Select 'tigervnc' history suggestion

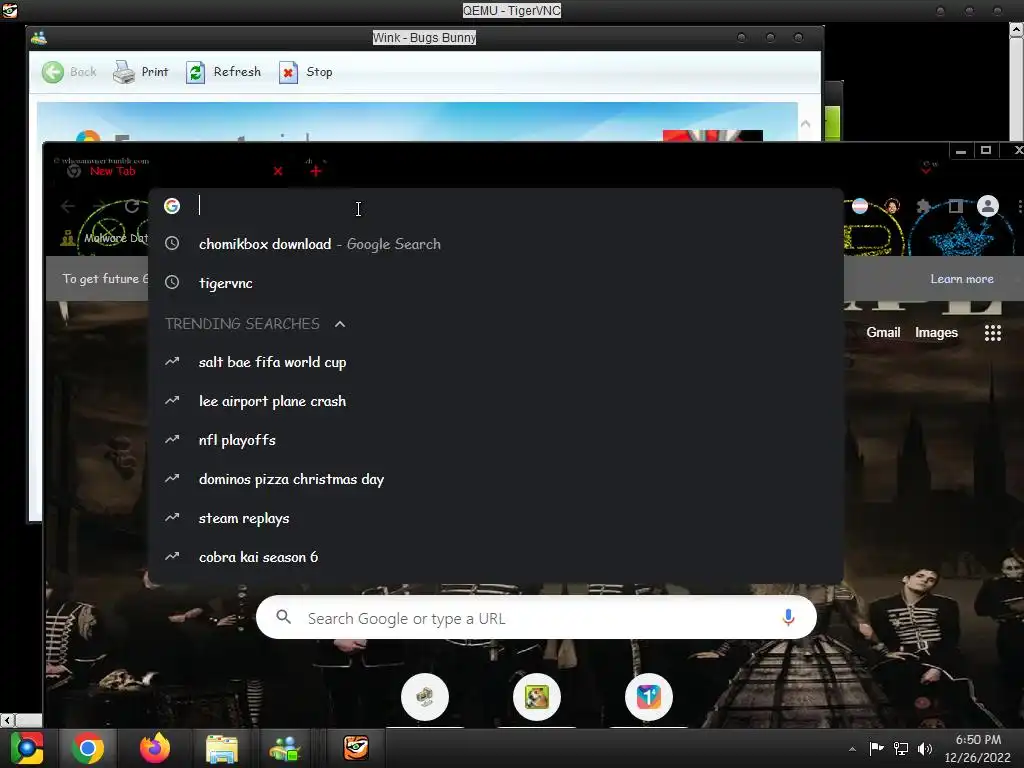(x=496, y=283)
